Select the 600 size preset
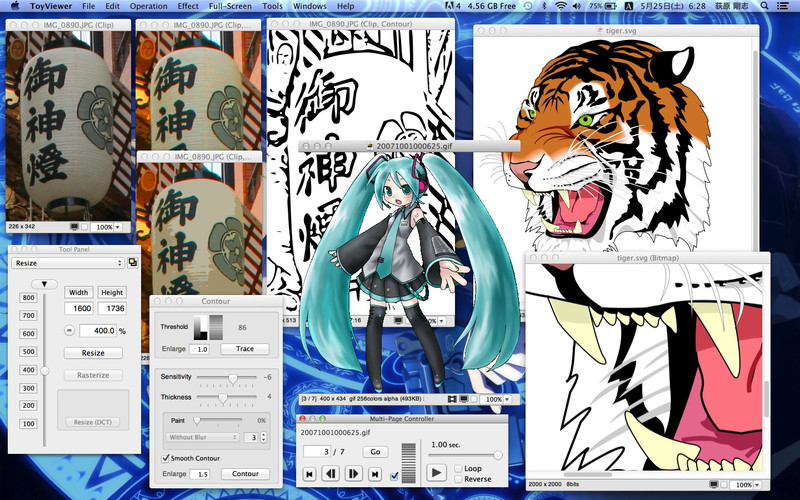The image size is (800, 500). click(x=29, y=334)
